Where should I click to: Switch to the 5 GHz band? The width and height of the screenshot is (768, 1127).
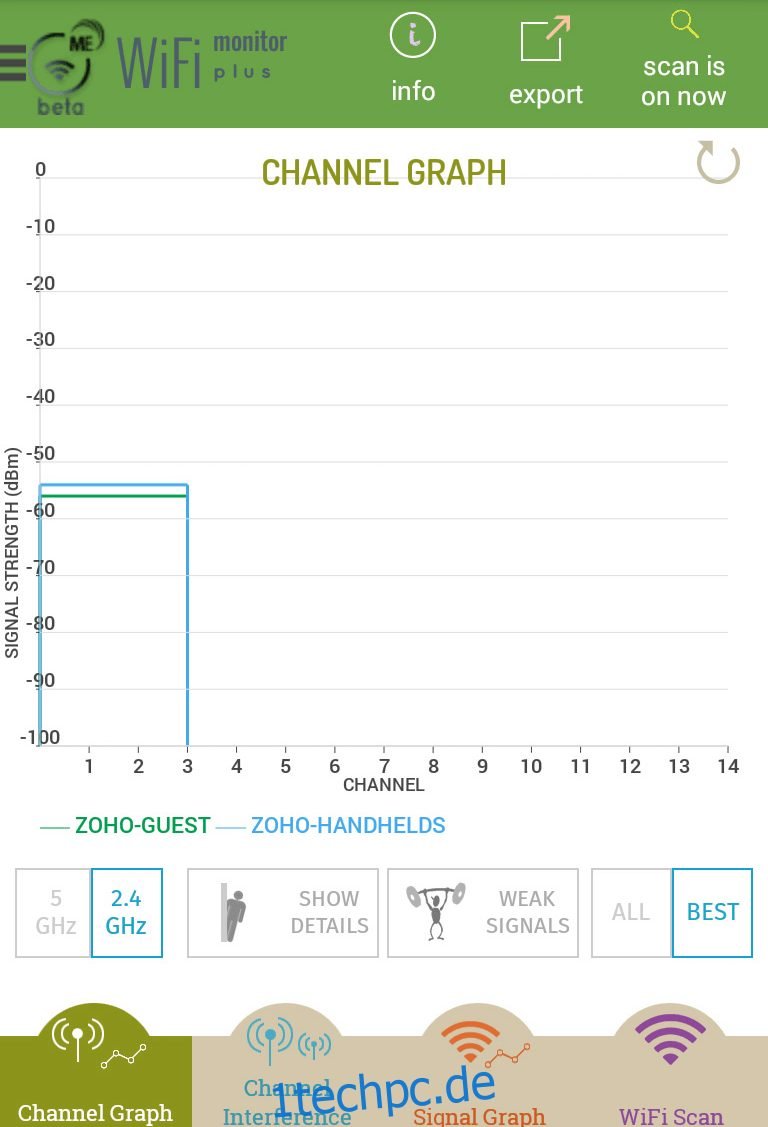[54, 913]
